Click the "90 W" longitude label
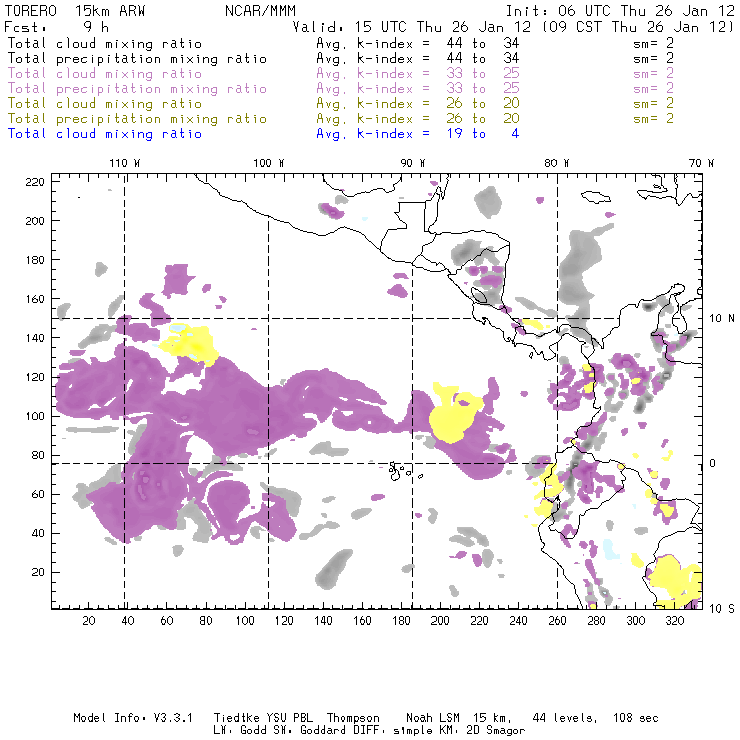The height and width of the screenshot is (740, 740). pyautogui.click(x=413, y=163)
